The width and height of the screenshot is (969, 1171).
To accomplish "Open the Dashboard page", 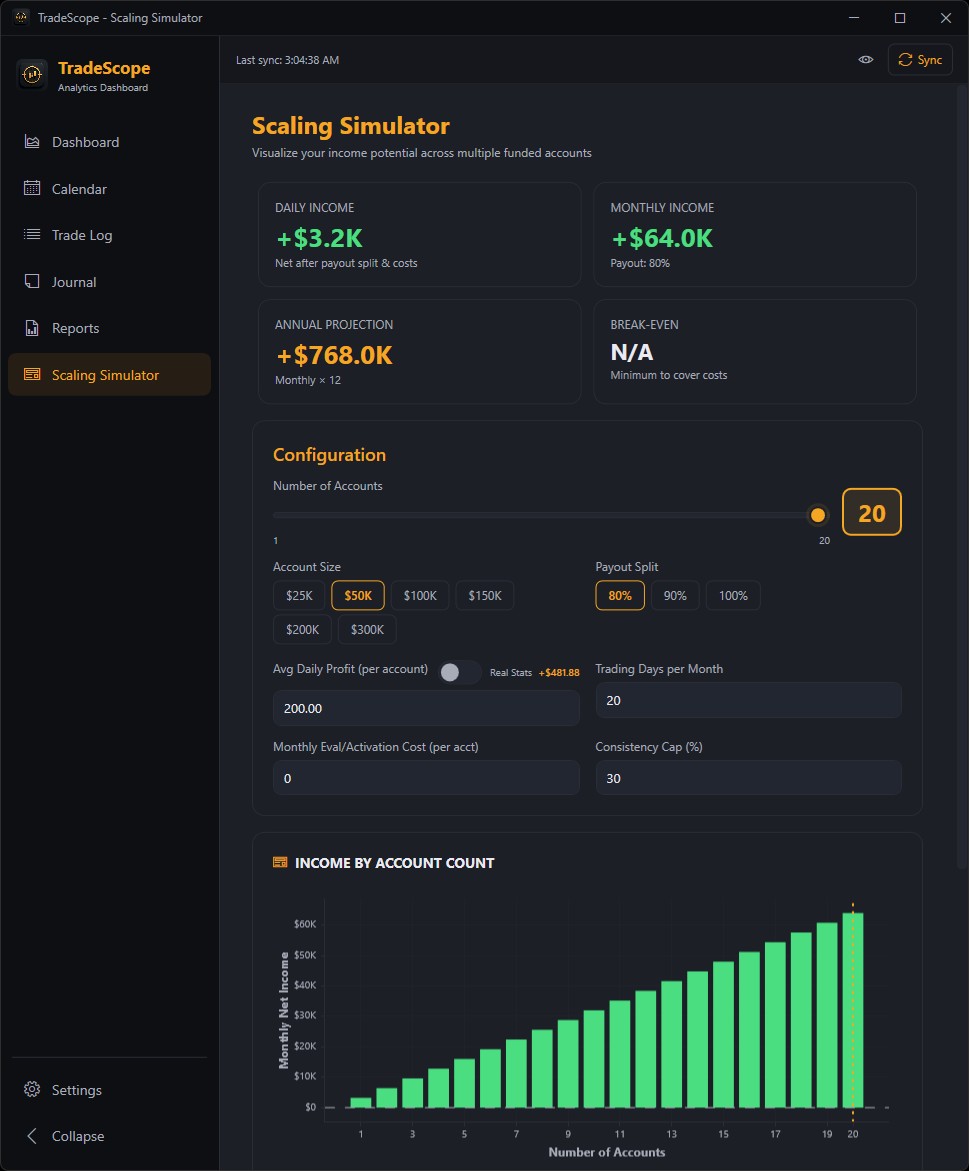I will click(32, 142).
